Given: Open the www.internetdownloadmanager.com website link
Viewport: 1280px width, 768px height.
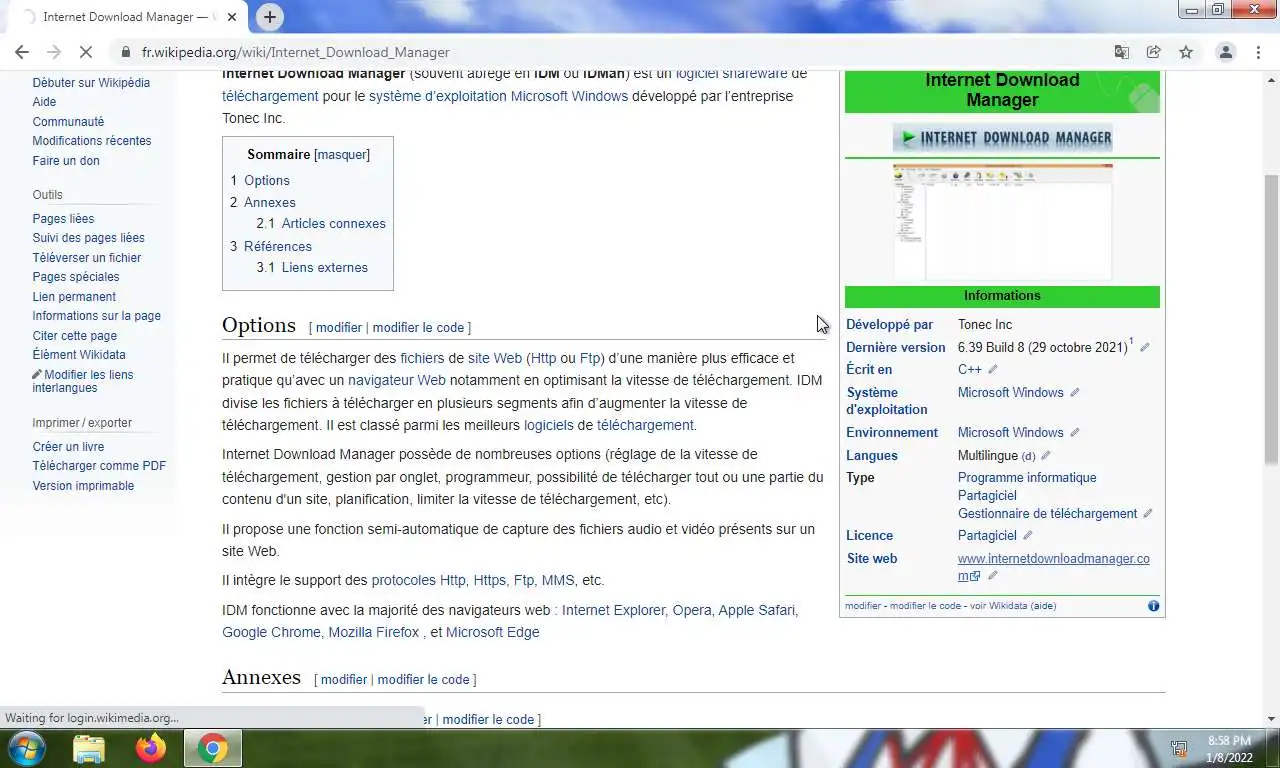Looking at the screenshot, I should click(x=1054, y=567).
